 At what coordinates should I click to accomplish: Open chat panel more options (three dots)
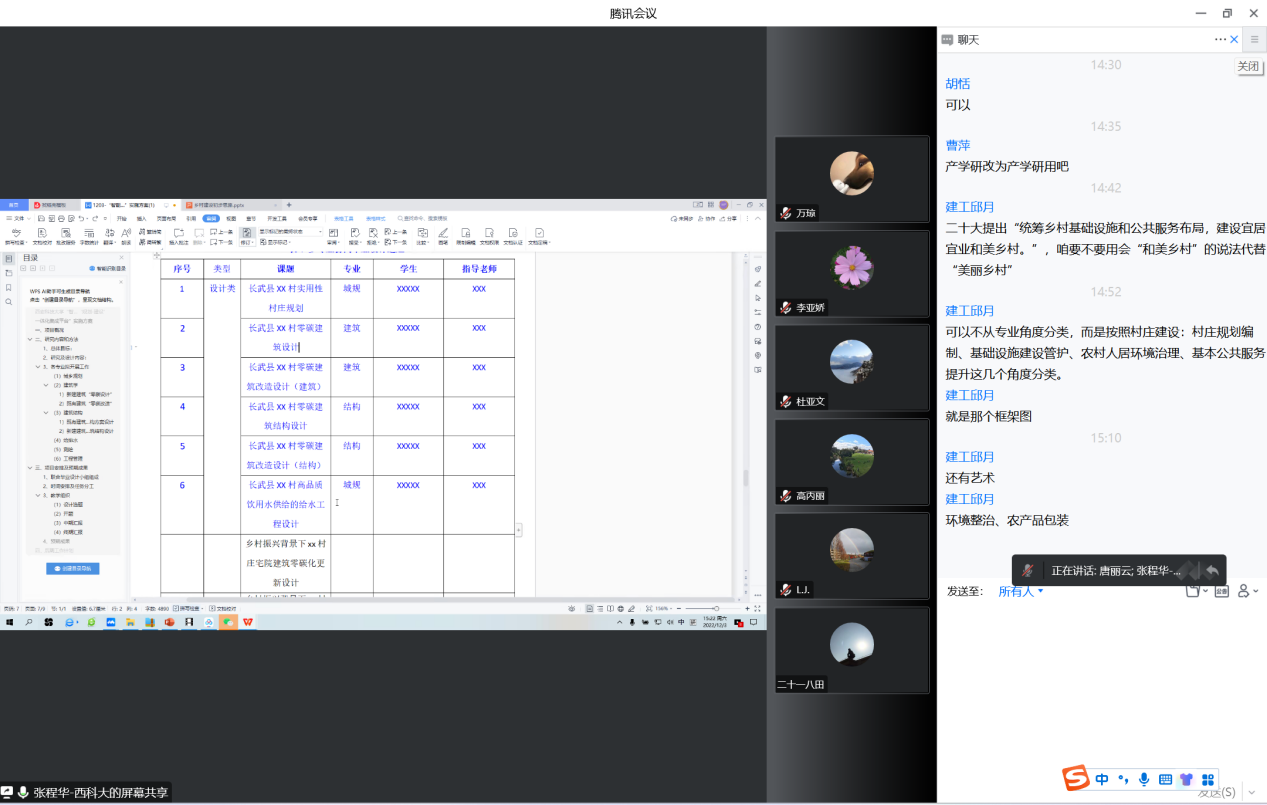click(x=1220, y=39)
